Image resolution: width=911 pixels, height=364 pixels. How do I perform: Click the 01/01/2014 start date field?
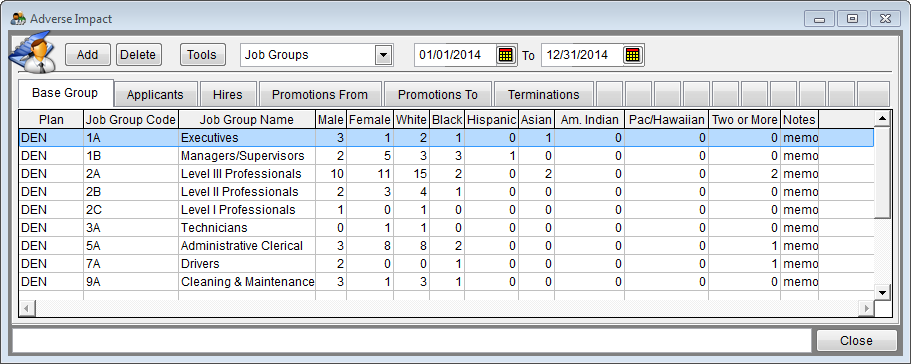(x=456, y=55)
